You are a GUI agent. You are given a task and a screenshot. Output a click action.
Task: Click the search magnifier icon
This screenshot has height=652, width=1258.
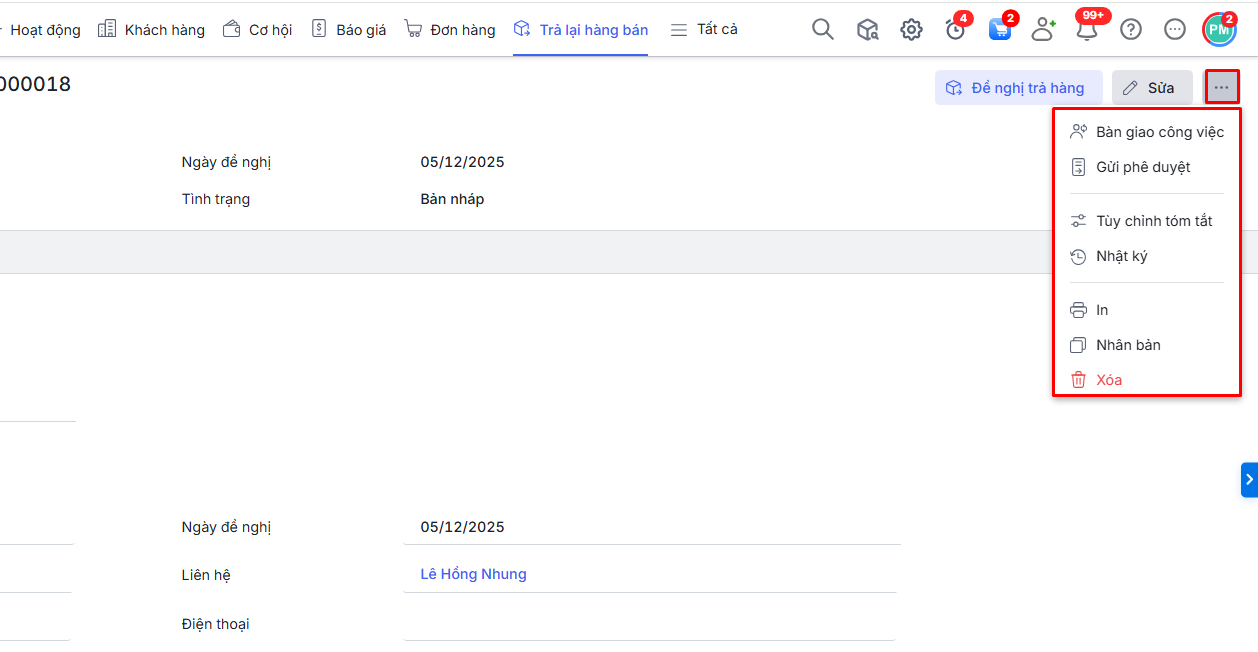pyautogui.click(x=822, y=30)
